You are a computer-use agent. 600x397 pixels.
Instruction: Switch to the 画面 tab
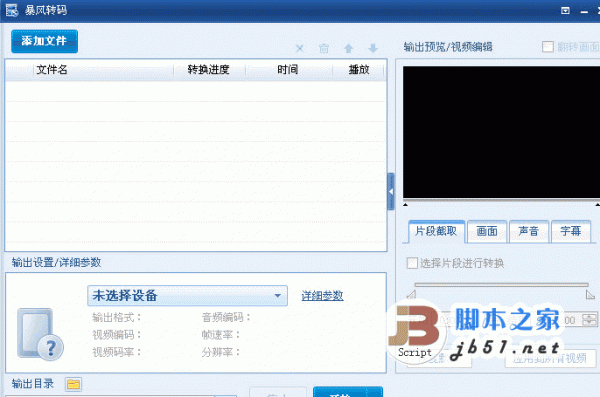[x=487, y=231]
